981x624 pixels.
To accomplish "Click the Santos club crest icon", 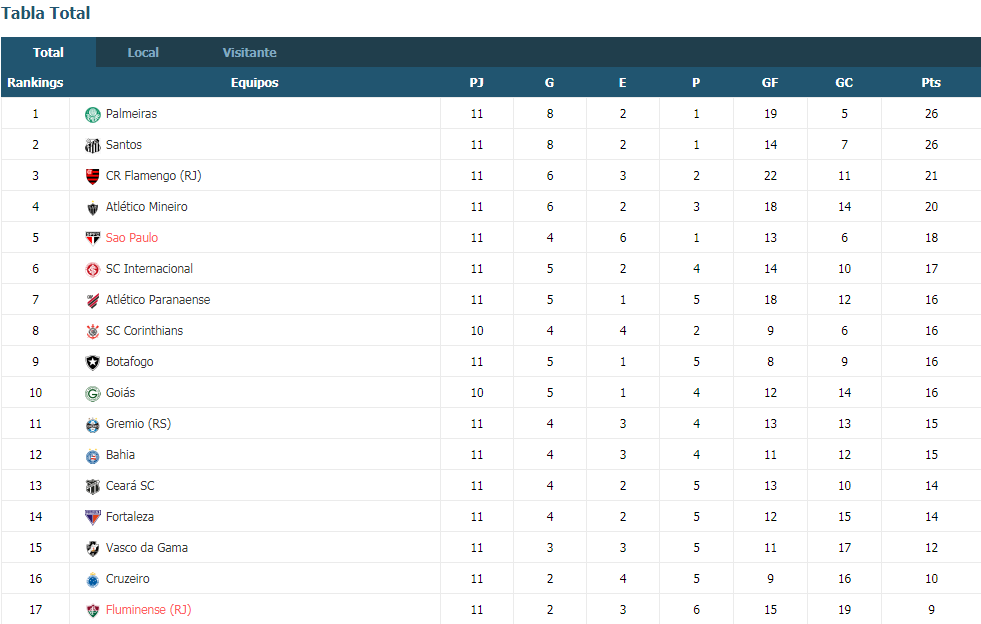I will click(93, 146).
